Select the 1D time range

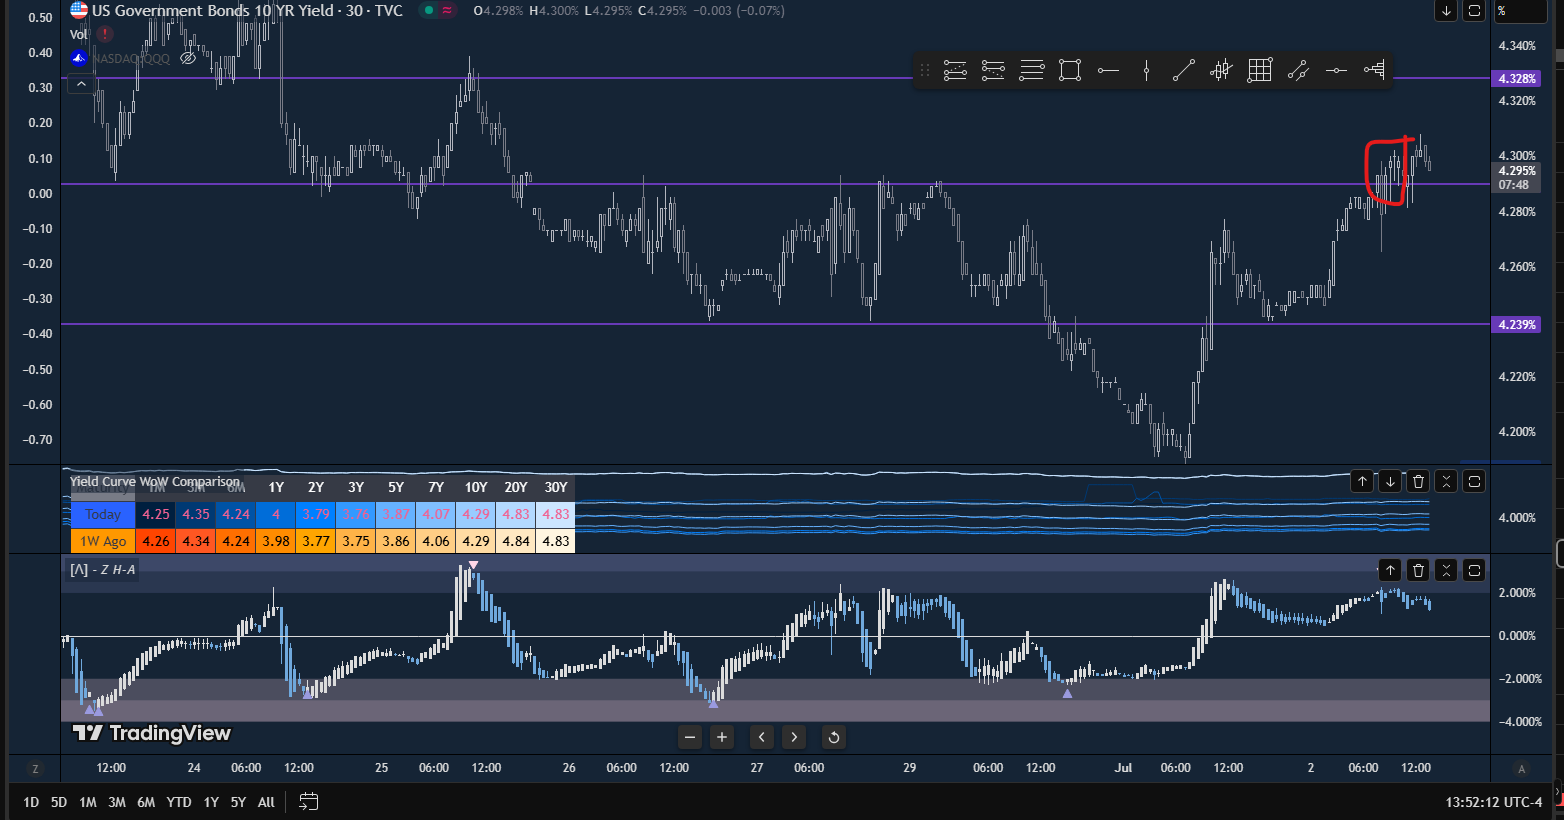[x=31, y=802]
